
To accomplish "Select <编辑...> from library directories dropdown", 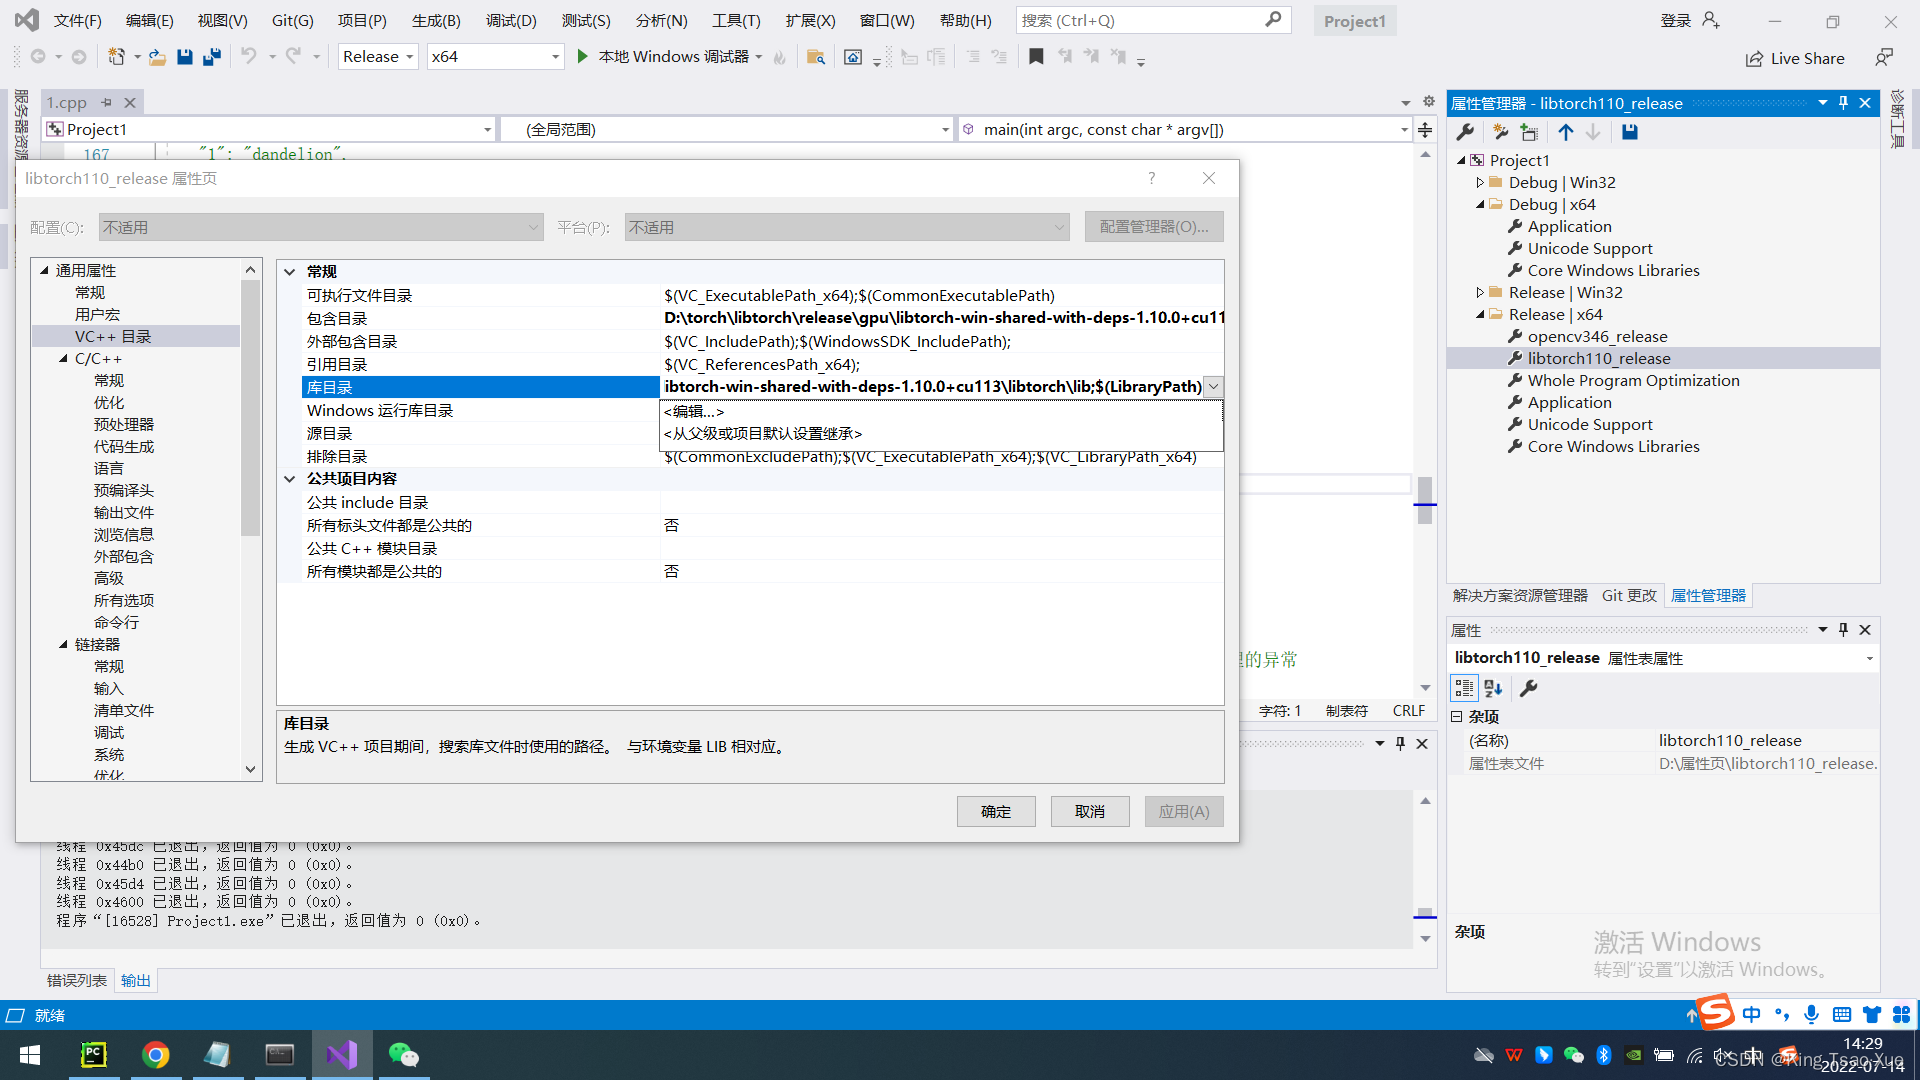I will point(694,411).
